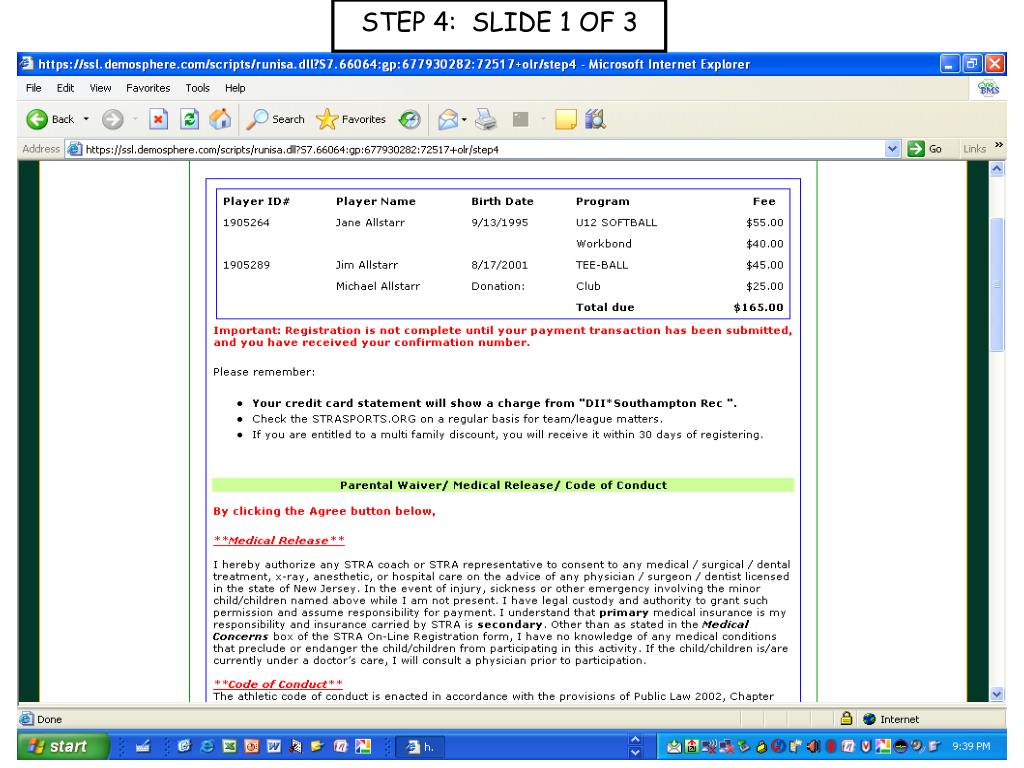Viewport: 1024px width, 768px height.
Task: Print the page with printer icon
Action: point(486,120)
